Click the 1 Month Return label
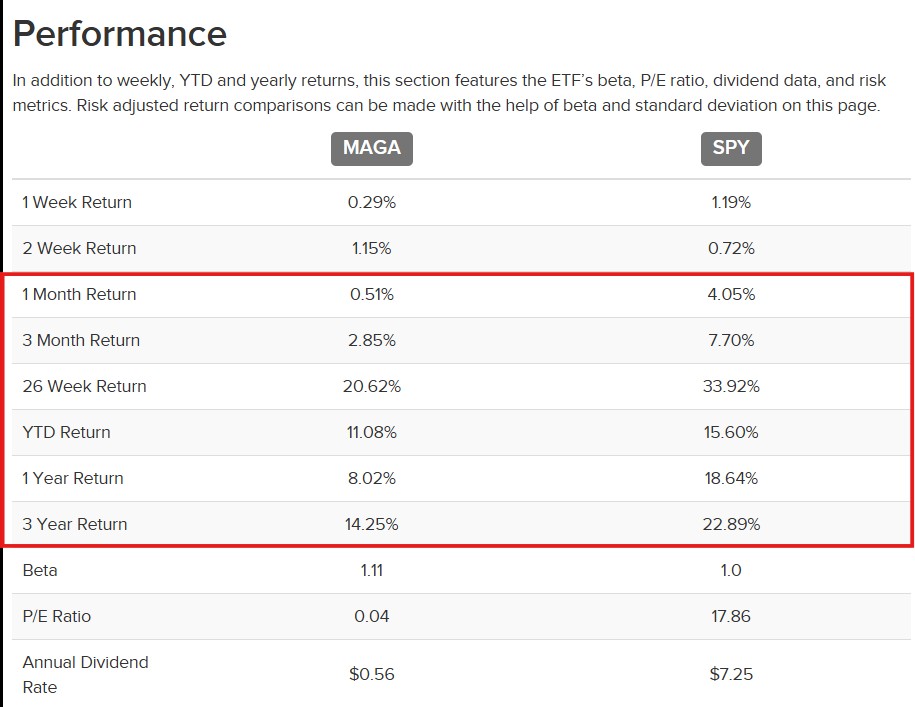 [79, 294]
